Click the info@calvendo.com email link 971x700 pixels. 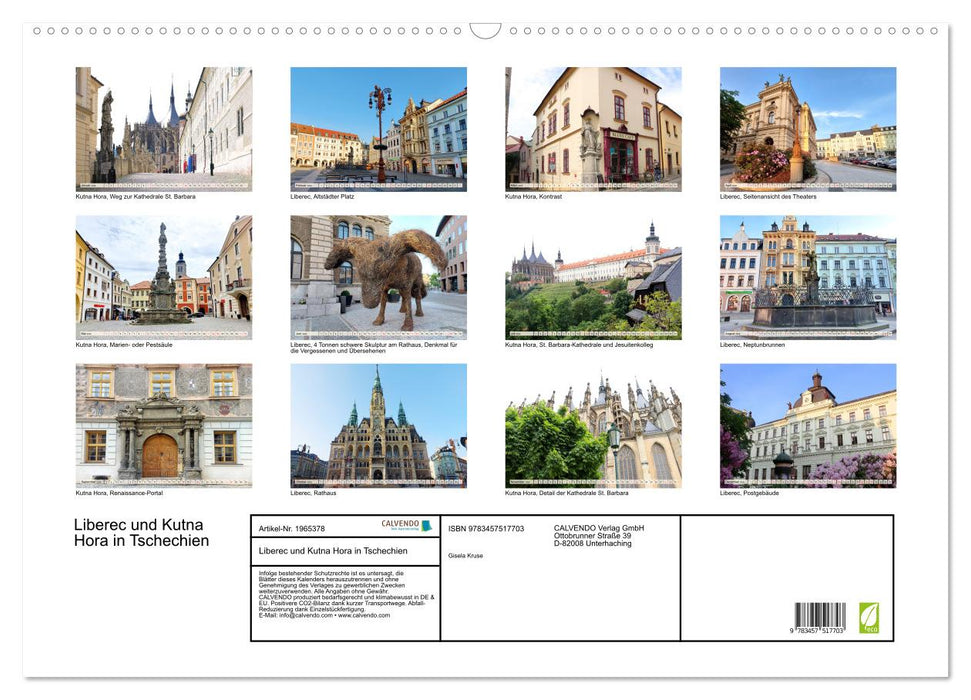pyautogui.click(x=299, y=615)
